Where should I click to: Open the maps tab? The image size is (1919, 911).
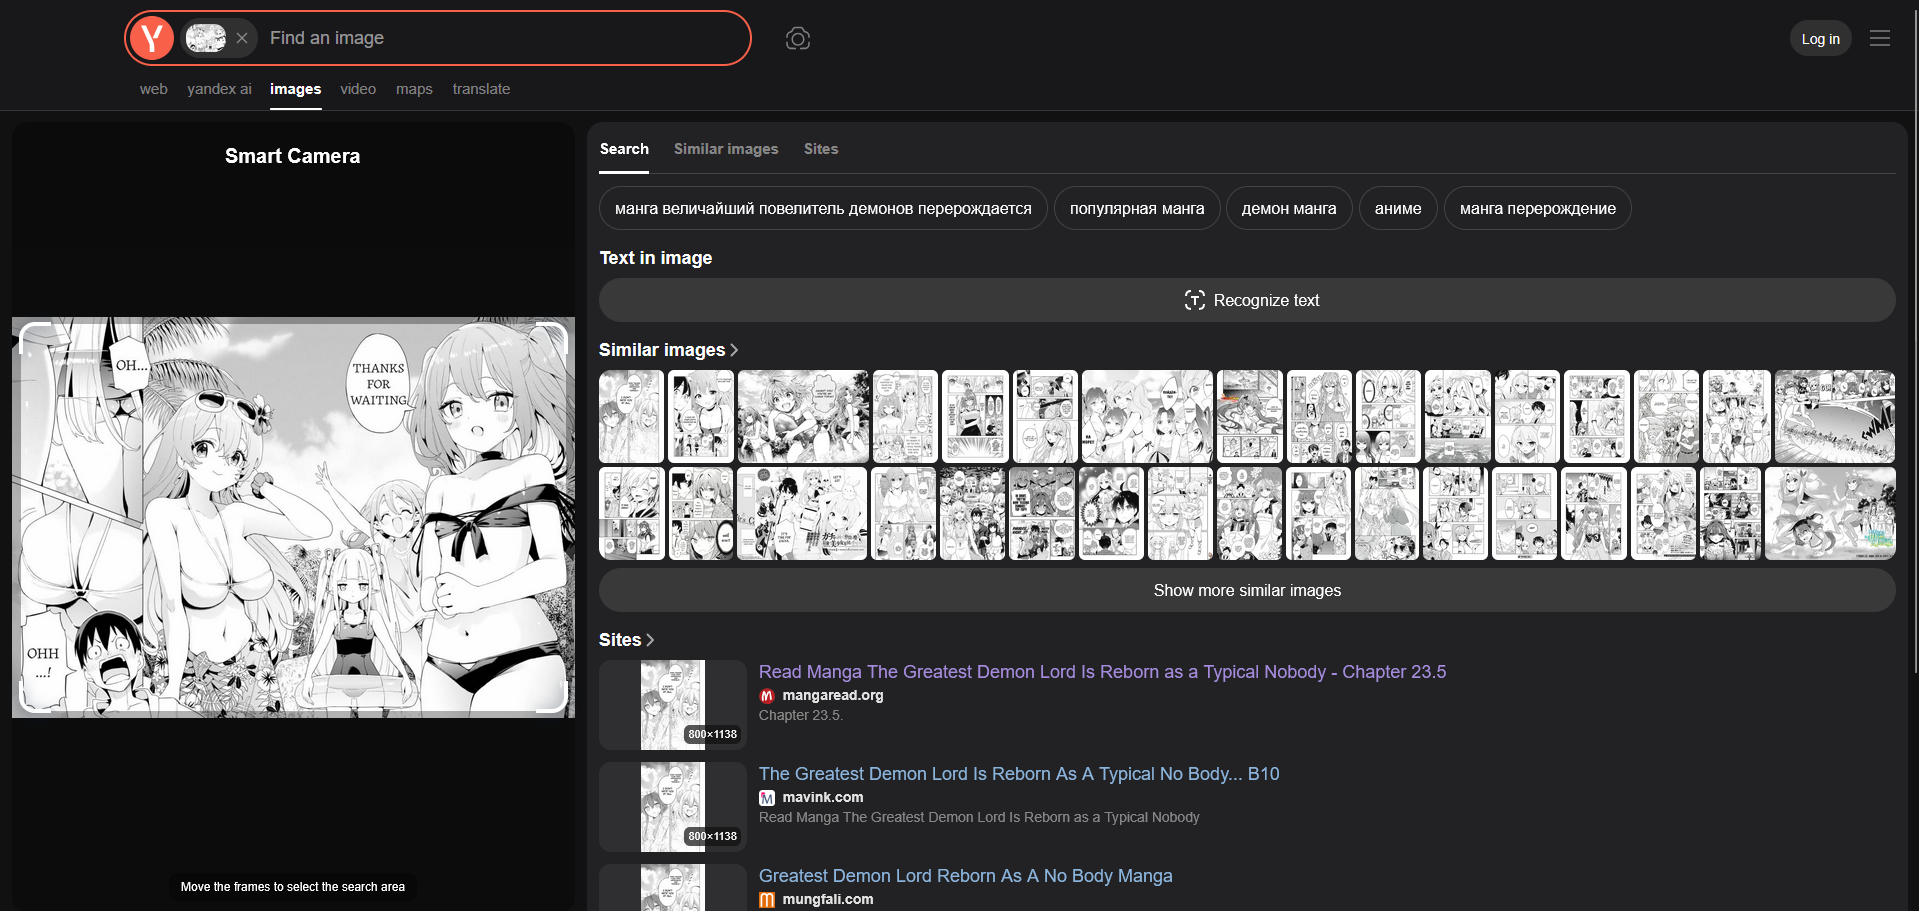[x=414, y=89]
